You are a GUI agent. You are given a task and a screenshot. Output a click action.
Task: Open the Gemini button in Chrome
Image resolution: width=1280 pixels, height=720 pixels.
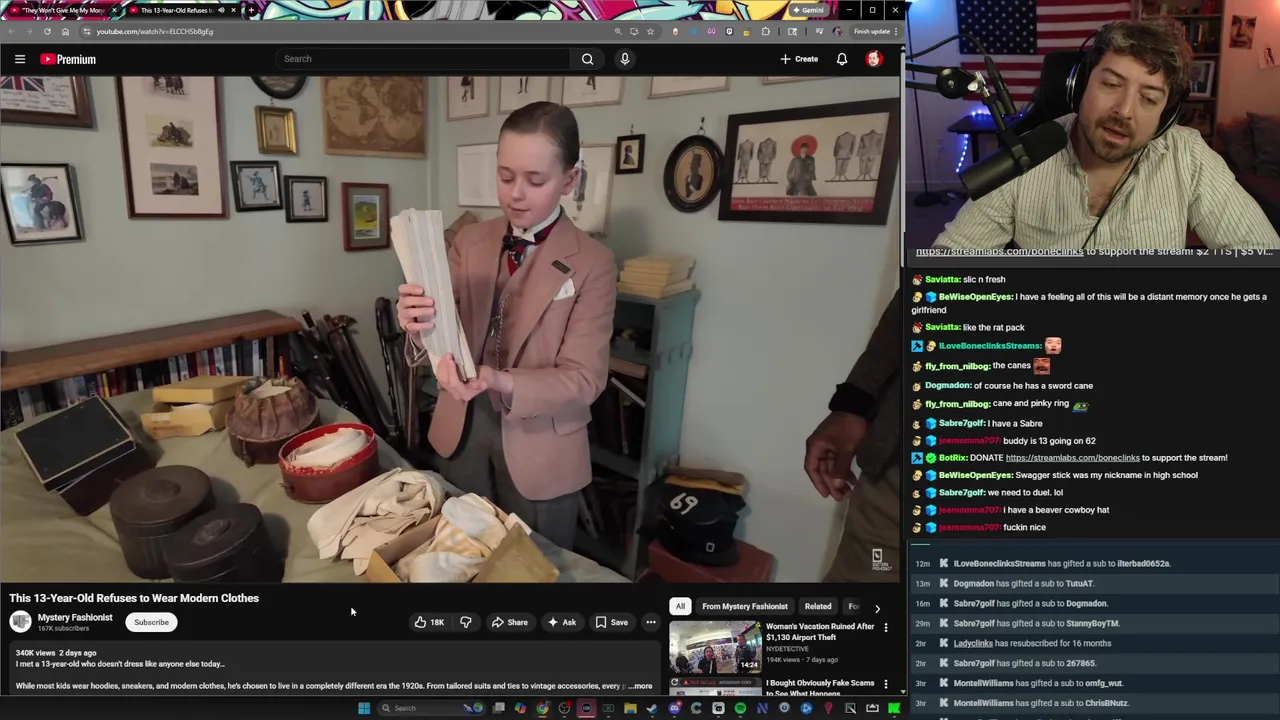coord(808,10)
